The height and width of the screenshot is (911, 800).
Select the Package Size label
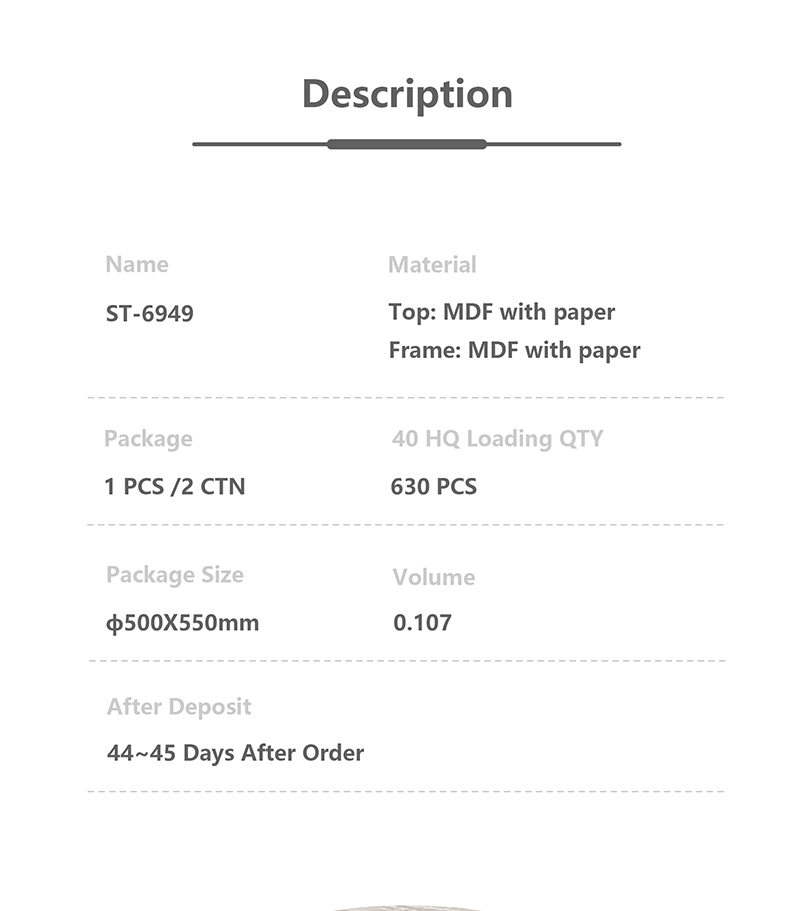click(x=175, y=575)
